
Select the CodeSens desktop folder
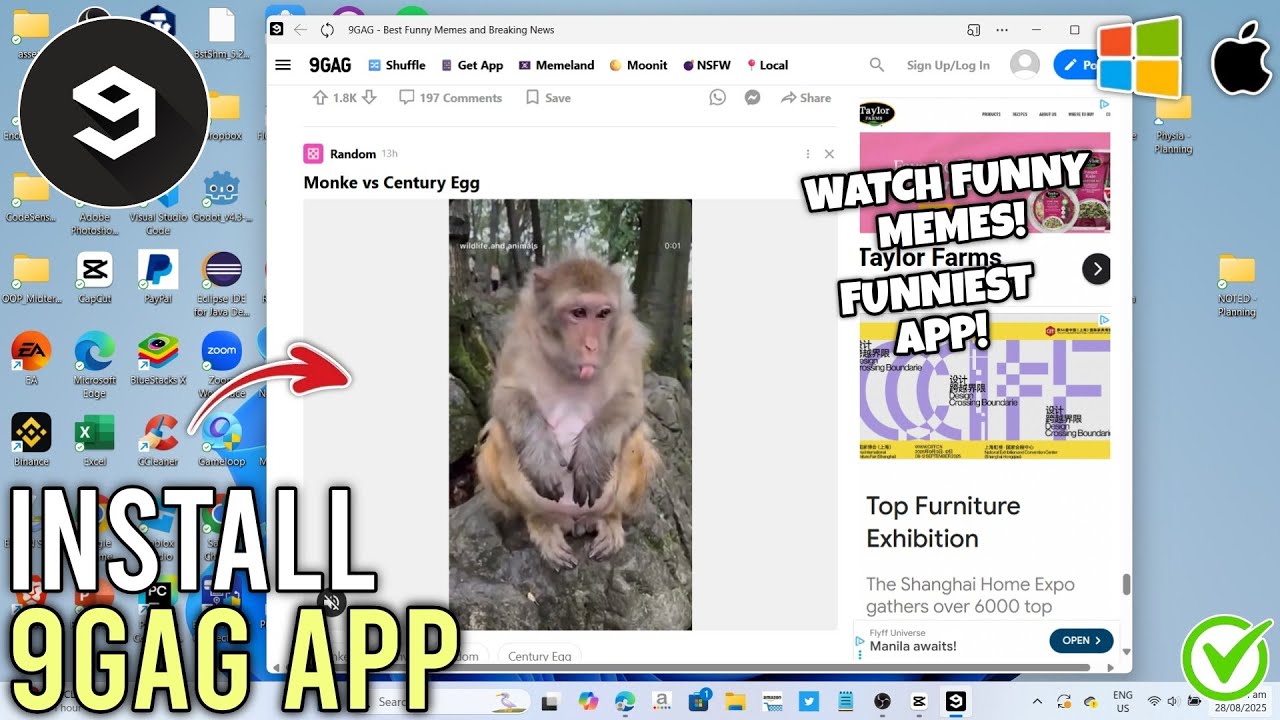click(31, 198)
